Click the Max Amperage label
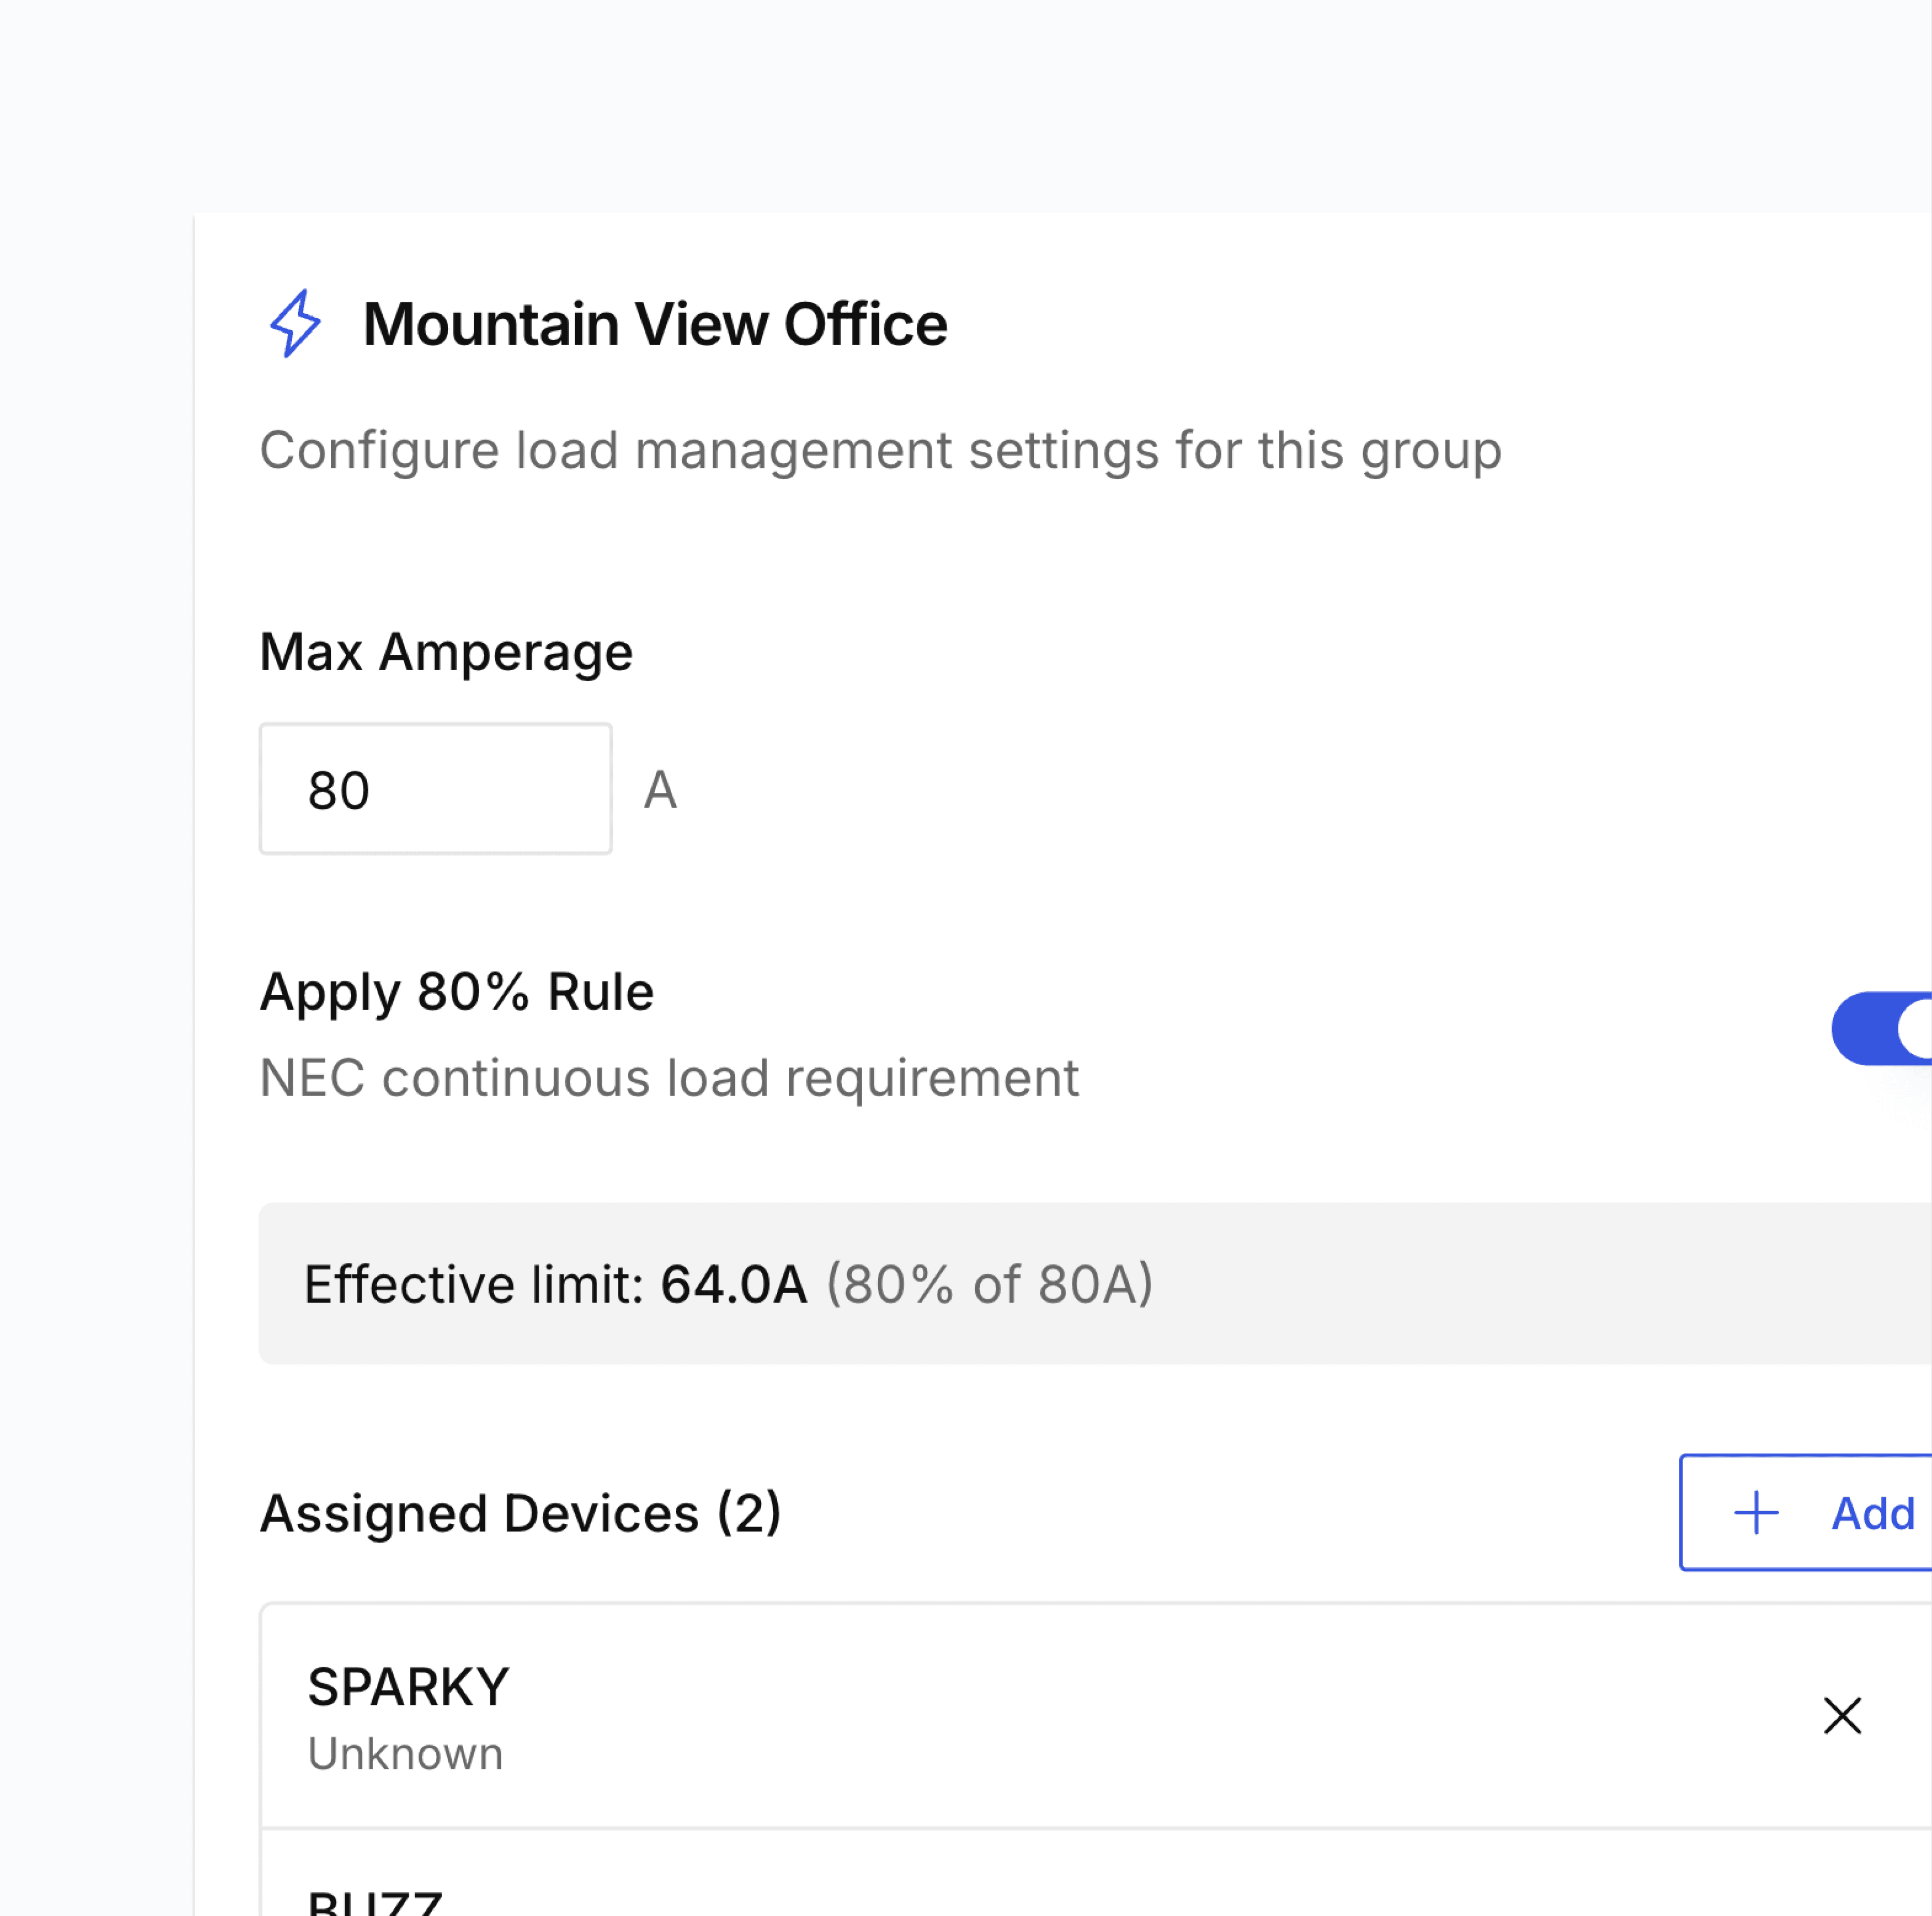This screenshot has width=1932, height=1916. 446,652
